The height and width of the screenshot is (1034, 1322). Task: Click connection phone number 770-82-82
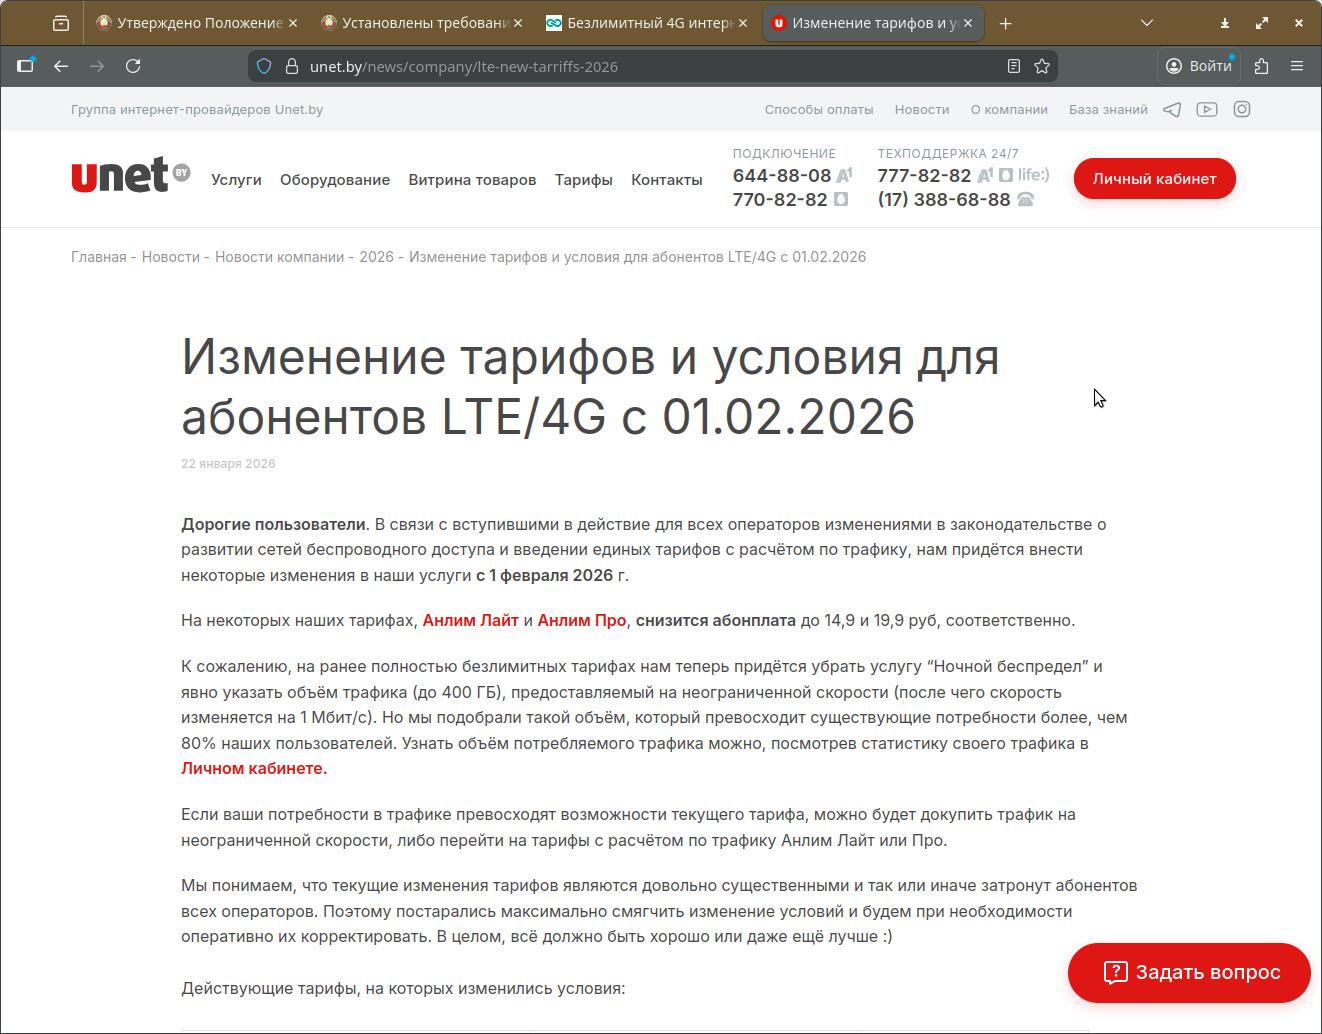(780, 199)
